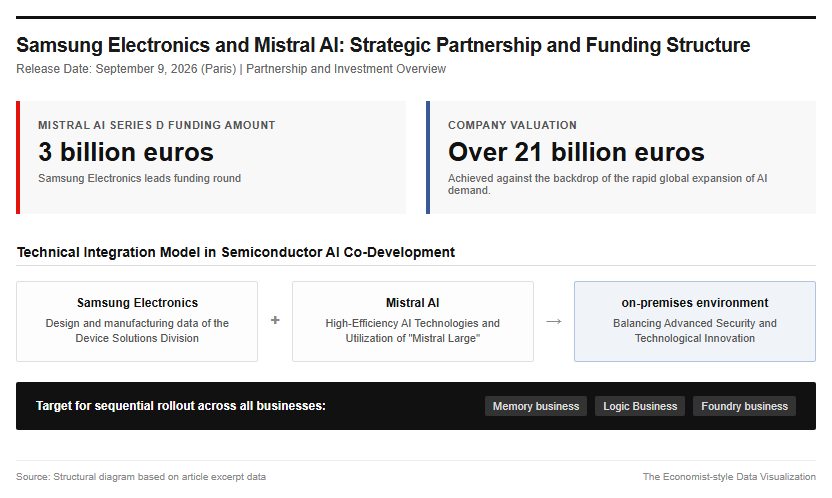Open the Mistral AI box

(413, 321)
